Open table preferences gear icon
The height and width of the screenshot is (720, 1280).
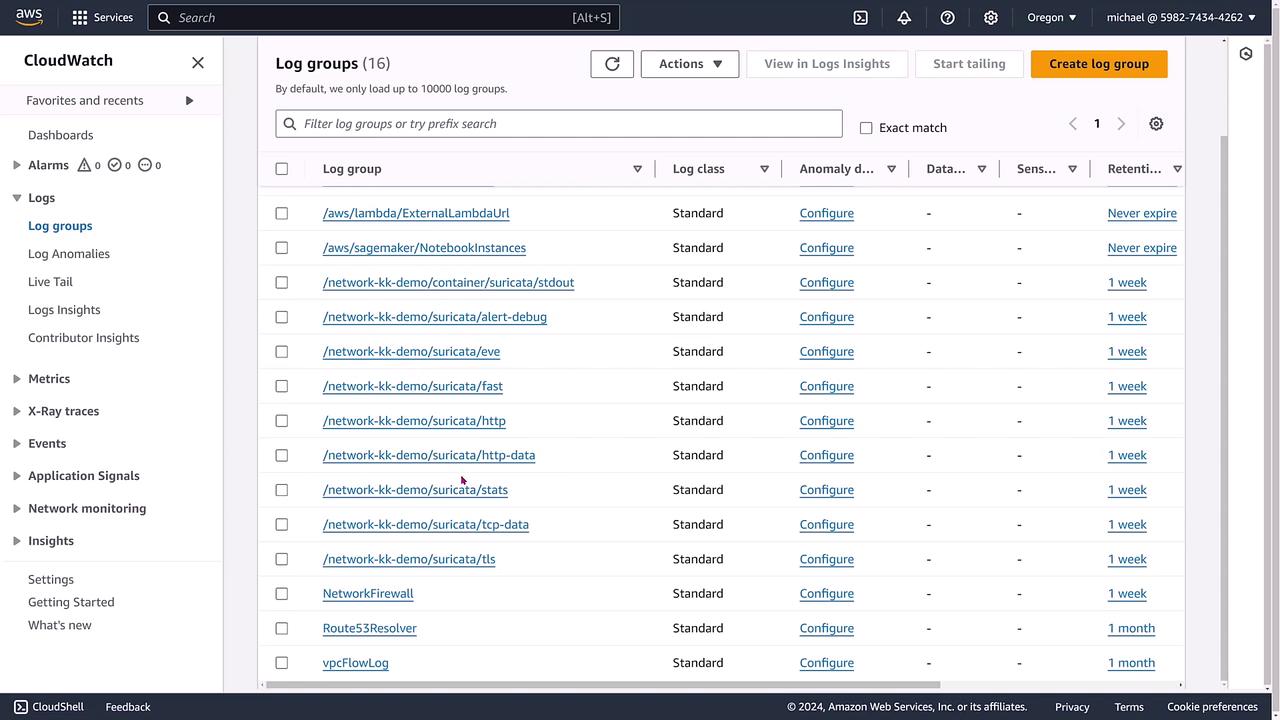pos(1156,124)
